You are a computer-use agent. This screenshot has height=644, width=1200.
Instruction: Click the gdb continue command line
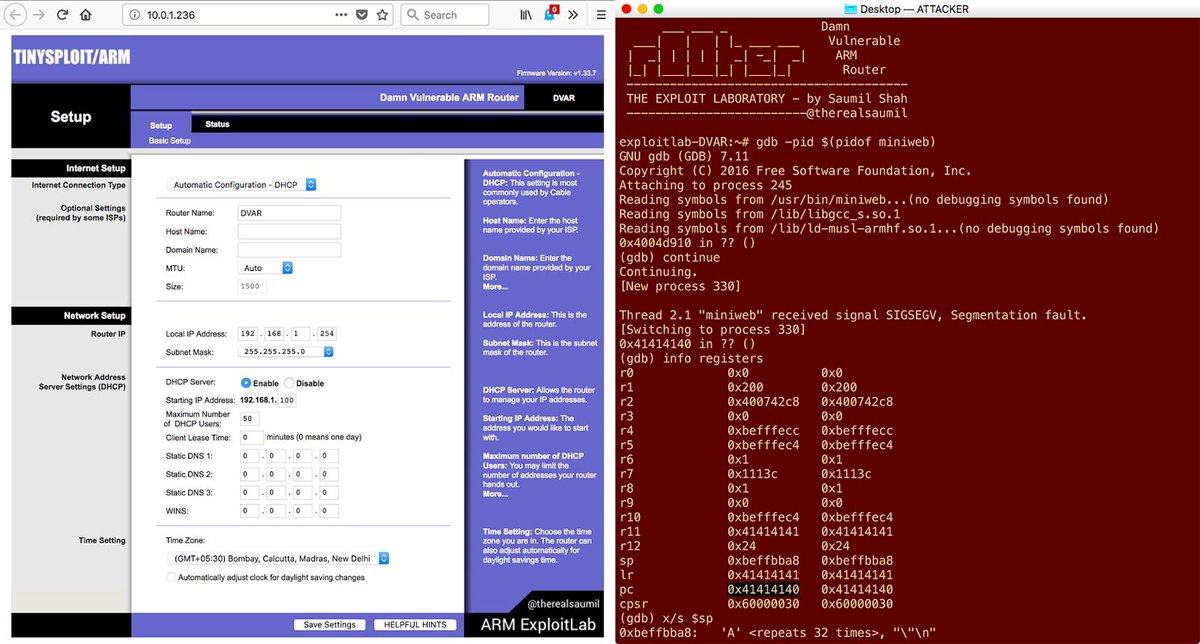tap(669, 257)
